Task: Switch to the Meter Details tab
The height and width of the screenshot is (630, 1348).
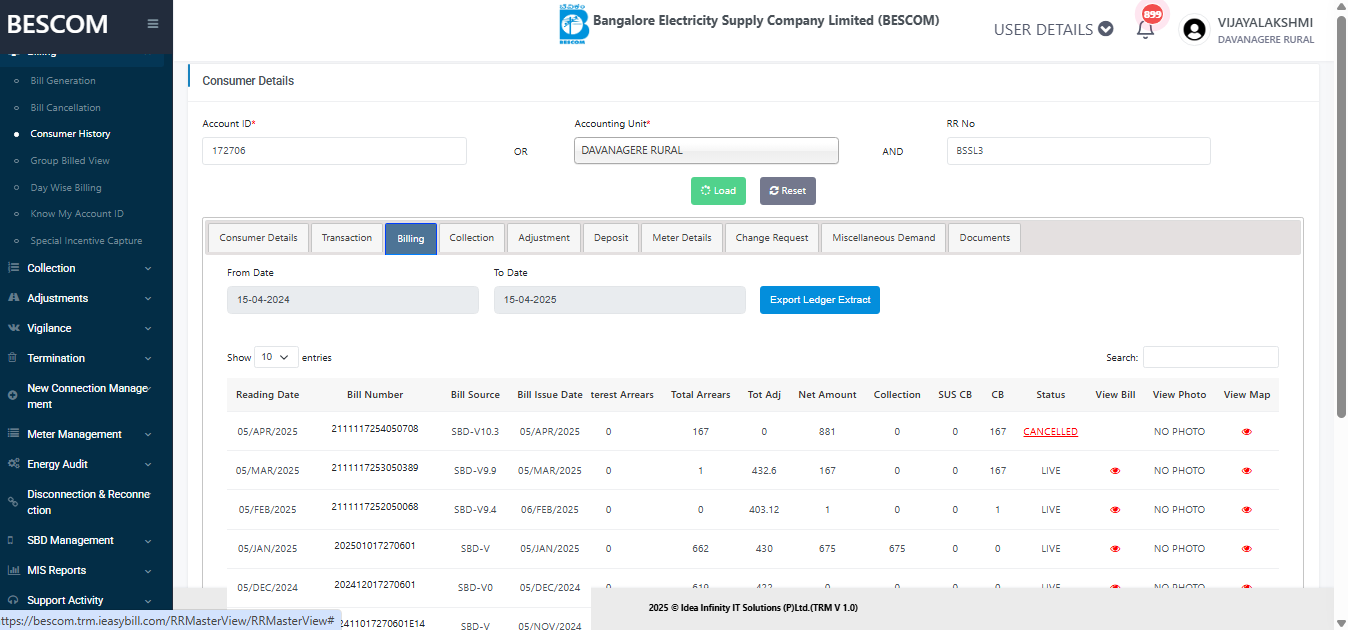Action: [x=682, y=238]
